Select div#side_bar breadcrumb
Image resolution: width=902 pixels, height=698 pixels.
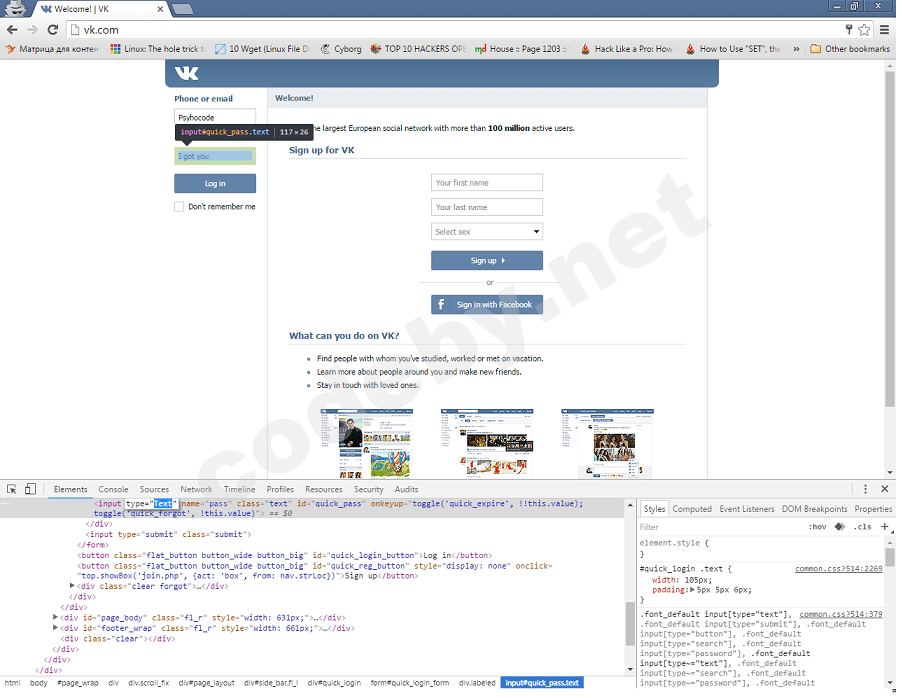270,682
